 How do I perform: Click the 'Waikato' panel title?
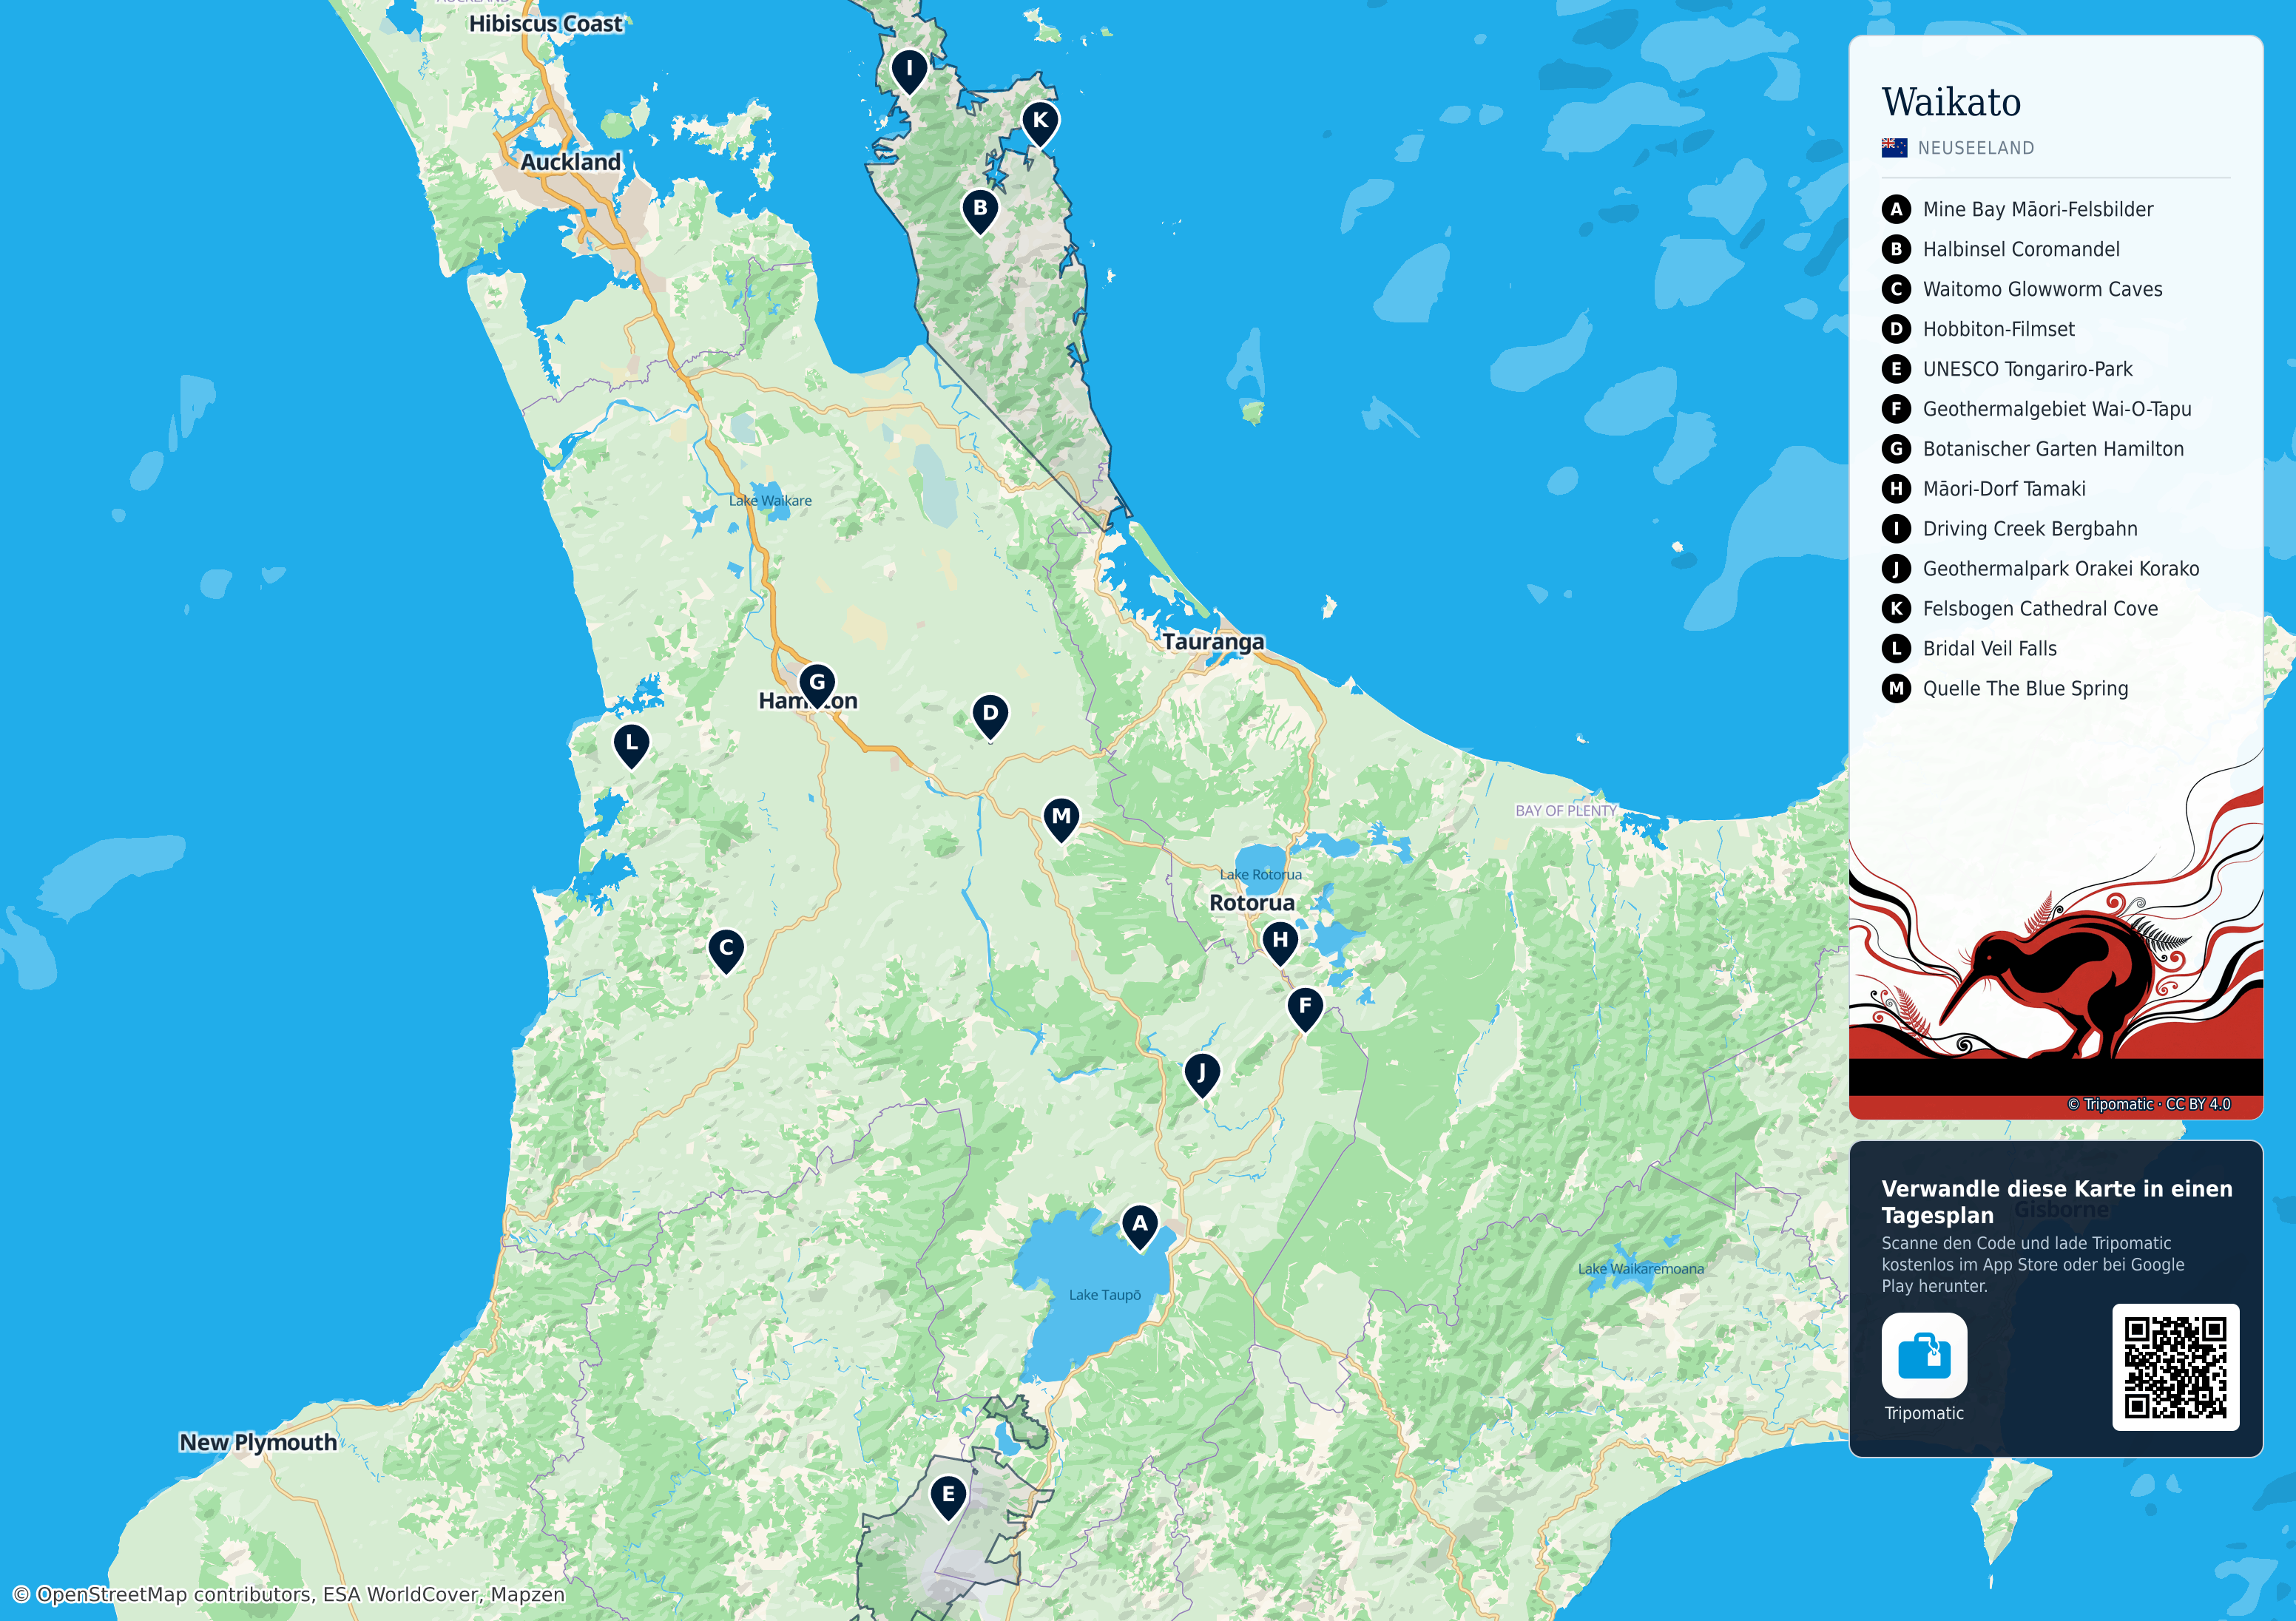[x=1951, y=102]
